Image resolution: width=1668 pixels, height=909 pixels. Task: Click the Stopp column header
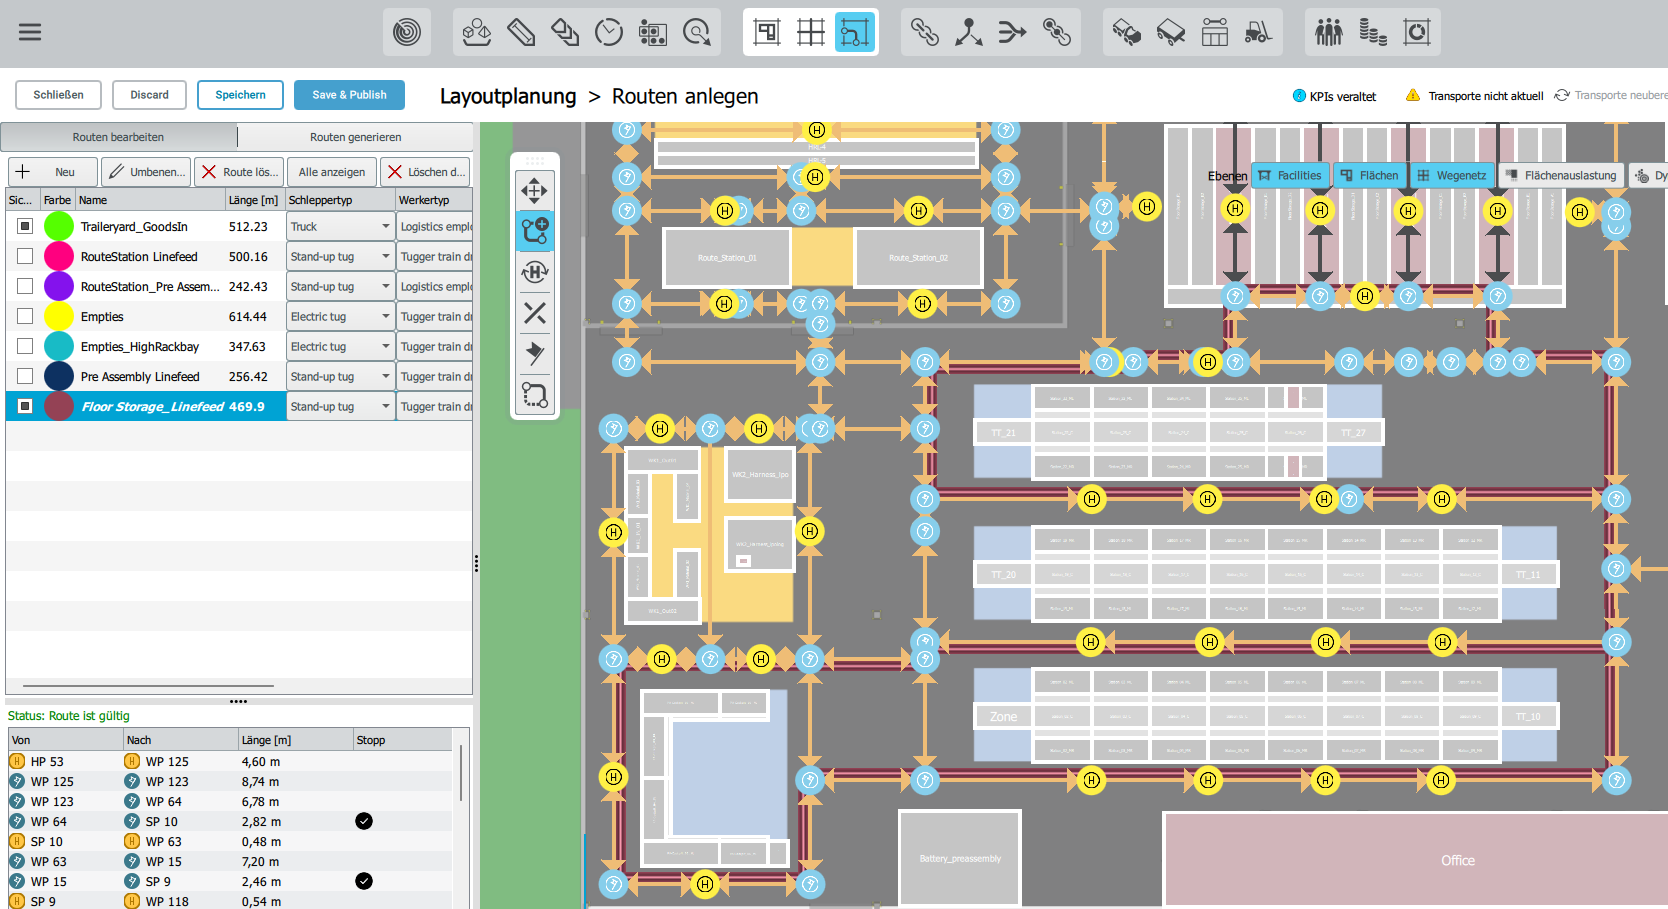click(404, 740)
